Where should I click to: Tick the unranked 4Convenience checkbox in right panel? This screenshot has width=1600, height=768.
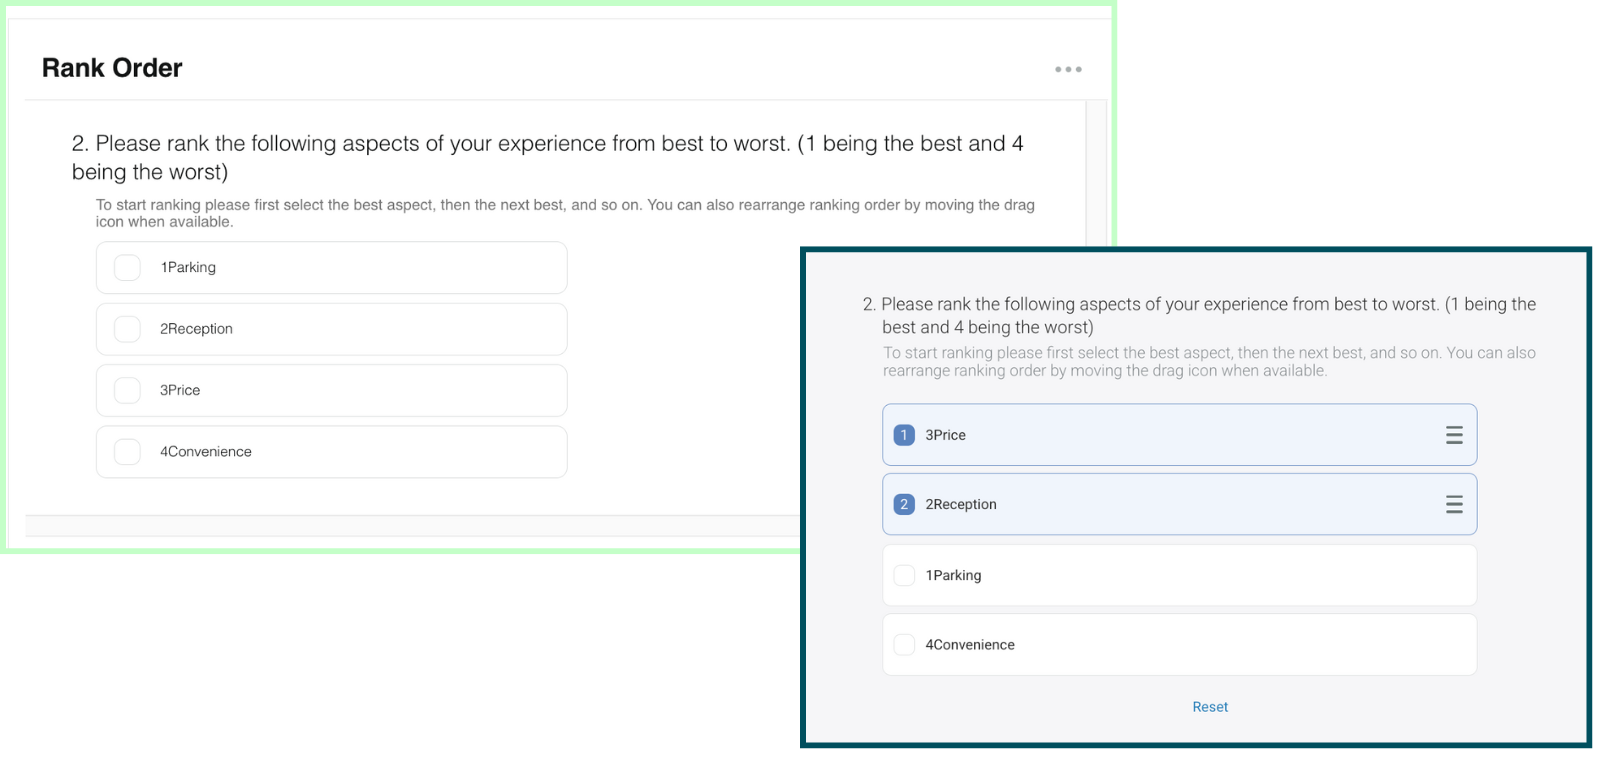[x=904, y=645]
